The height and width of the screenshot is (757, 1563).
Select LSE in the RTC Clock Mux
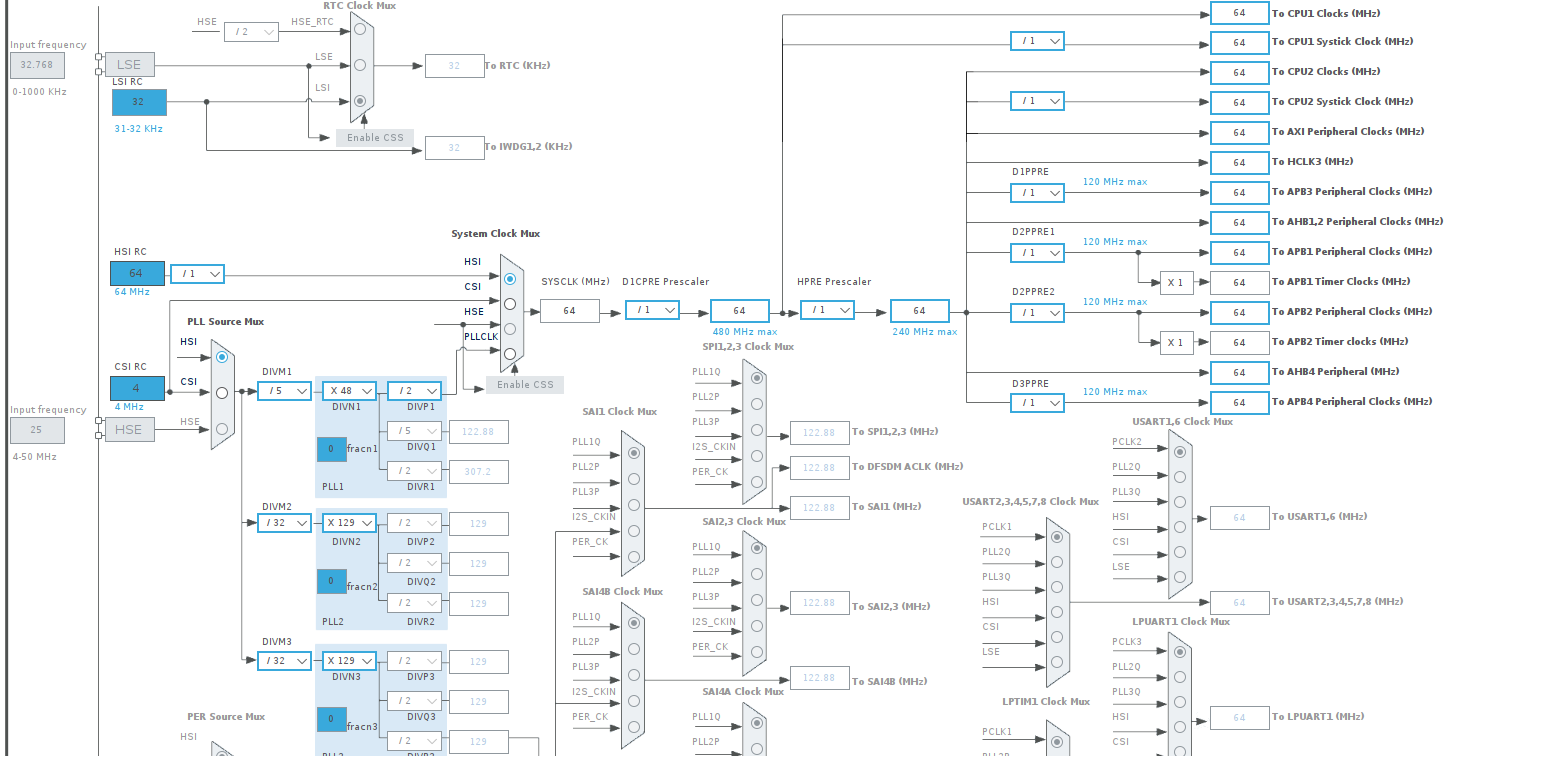click(x=360, y=63)
